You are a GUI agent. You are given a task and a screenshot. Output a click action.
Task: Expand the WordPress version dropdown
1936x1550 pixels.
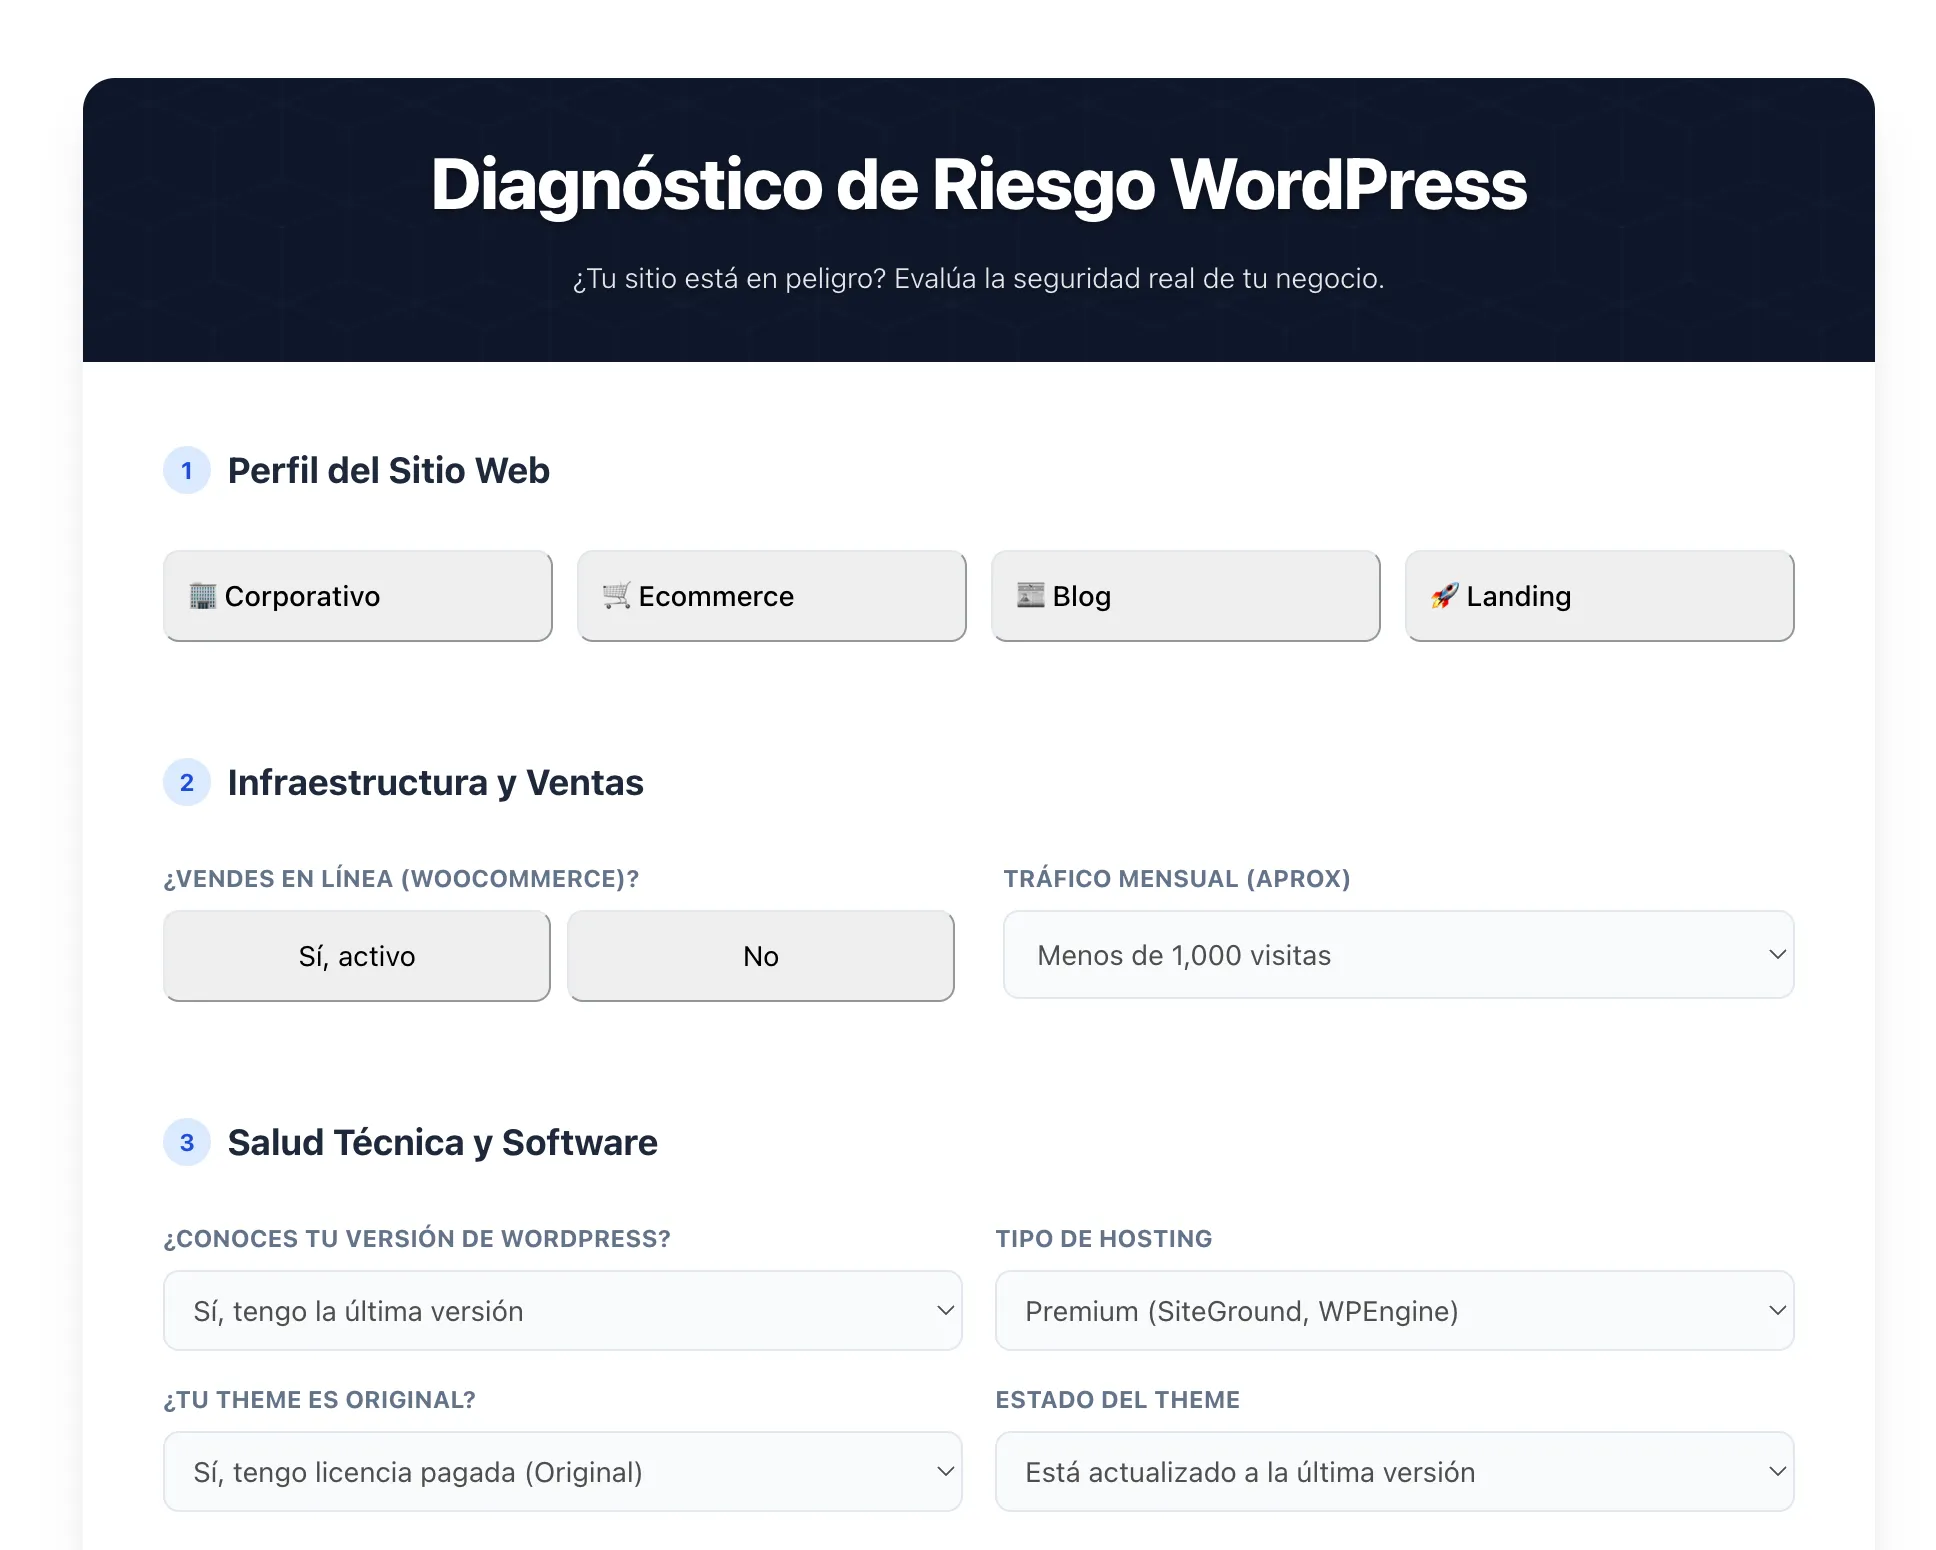pyautogui.click(x=562, y=1311)
